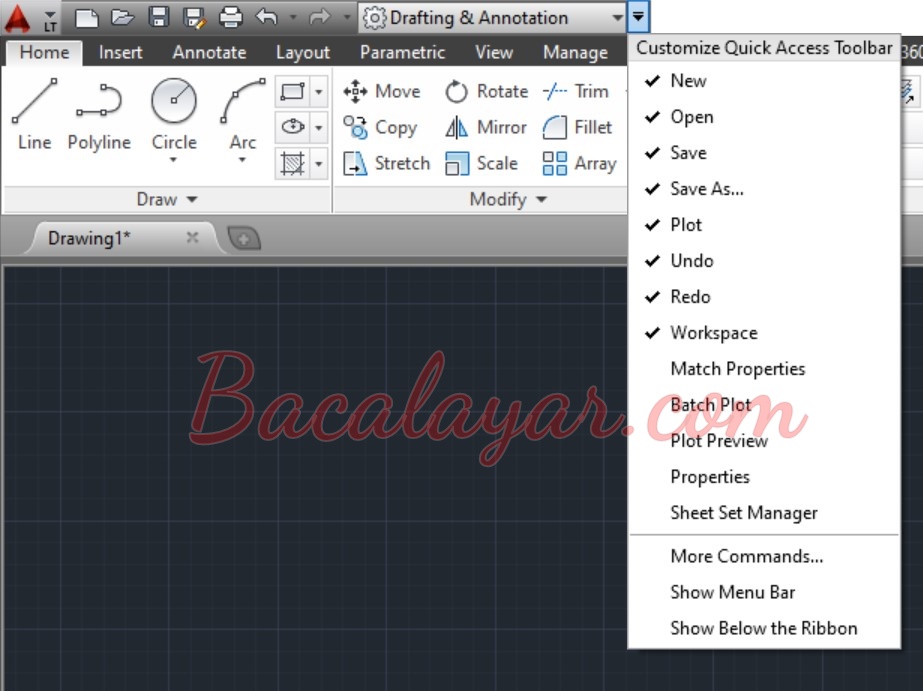This screenshot has height=691, width=923.
Task: Toggle off Workspace in the customize menu
Action: click(x=713, y=333)
